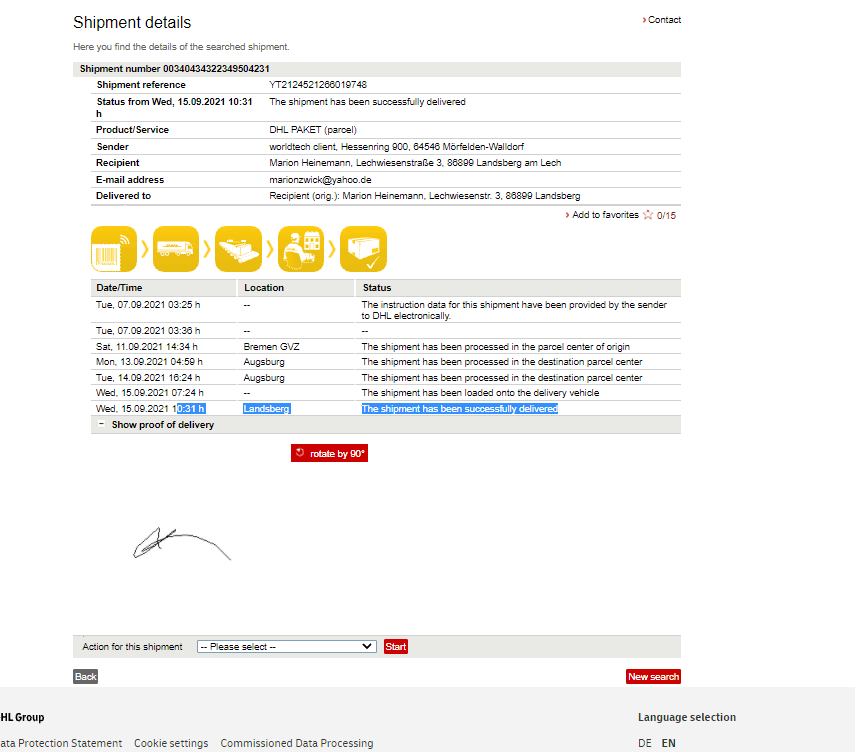Open Commissioned Data Processing link

tap(296, 744)
